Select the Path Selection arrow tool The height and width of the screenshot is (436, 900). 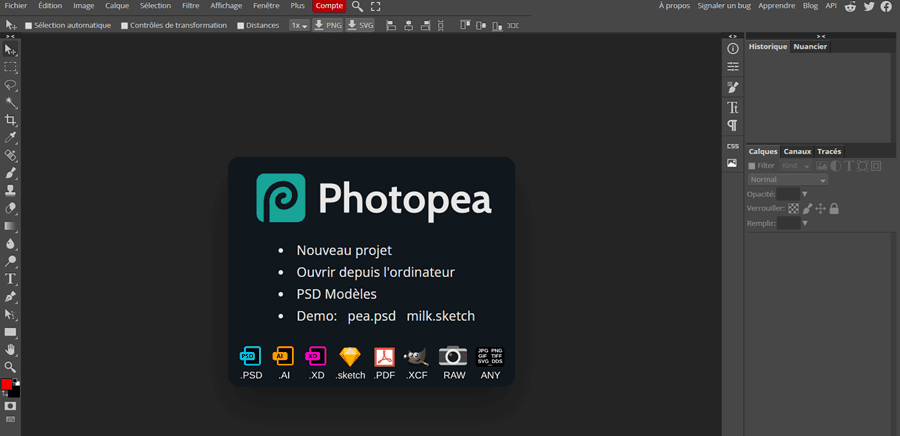coord(10,314)
